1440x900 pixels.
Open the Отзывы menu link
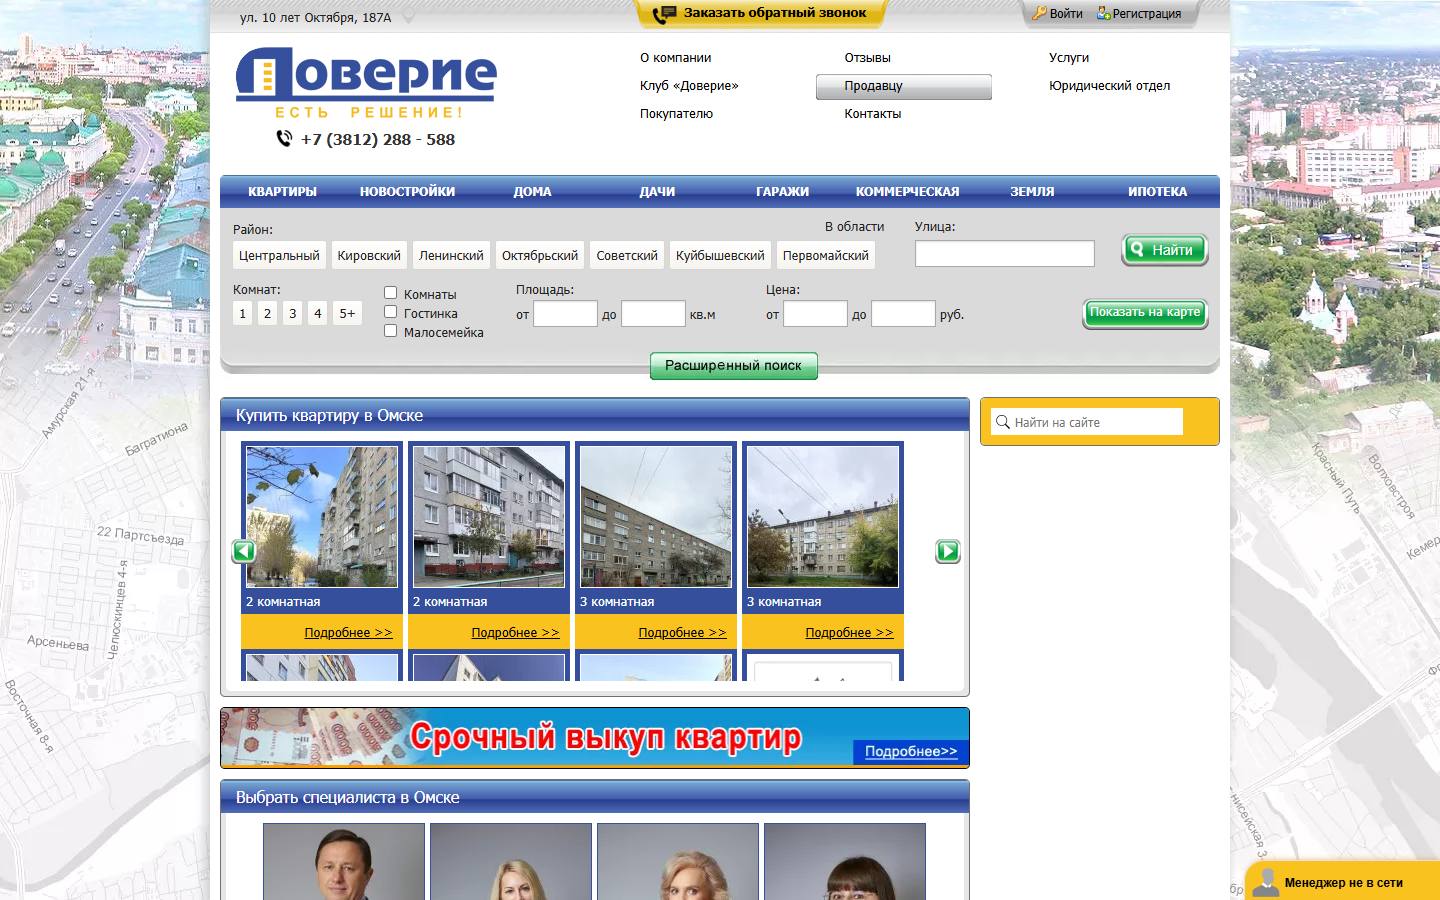click(x=867, y=58)
